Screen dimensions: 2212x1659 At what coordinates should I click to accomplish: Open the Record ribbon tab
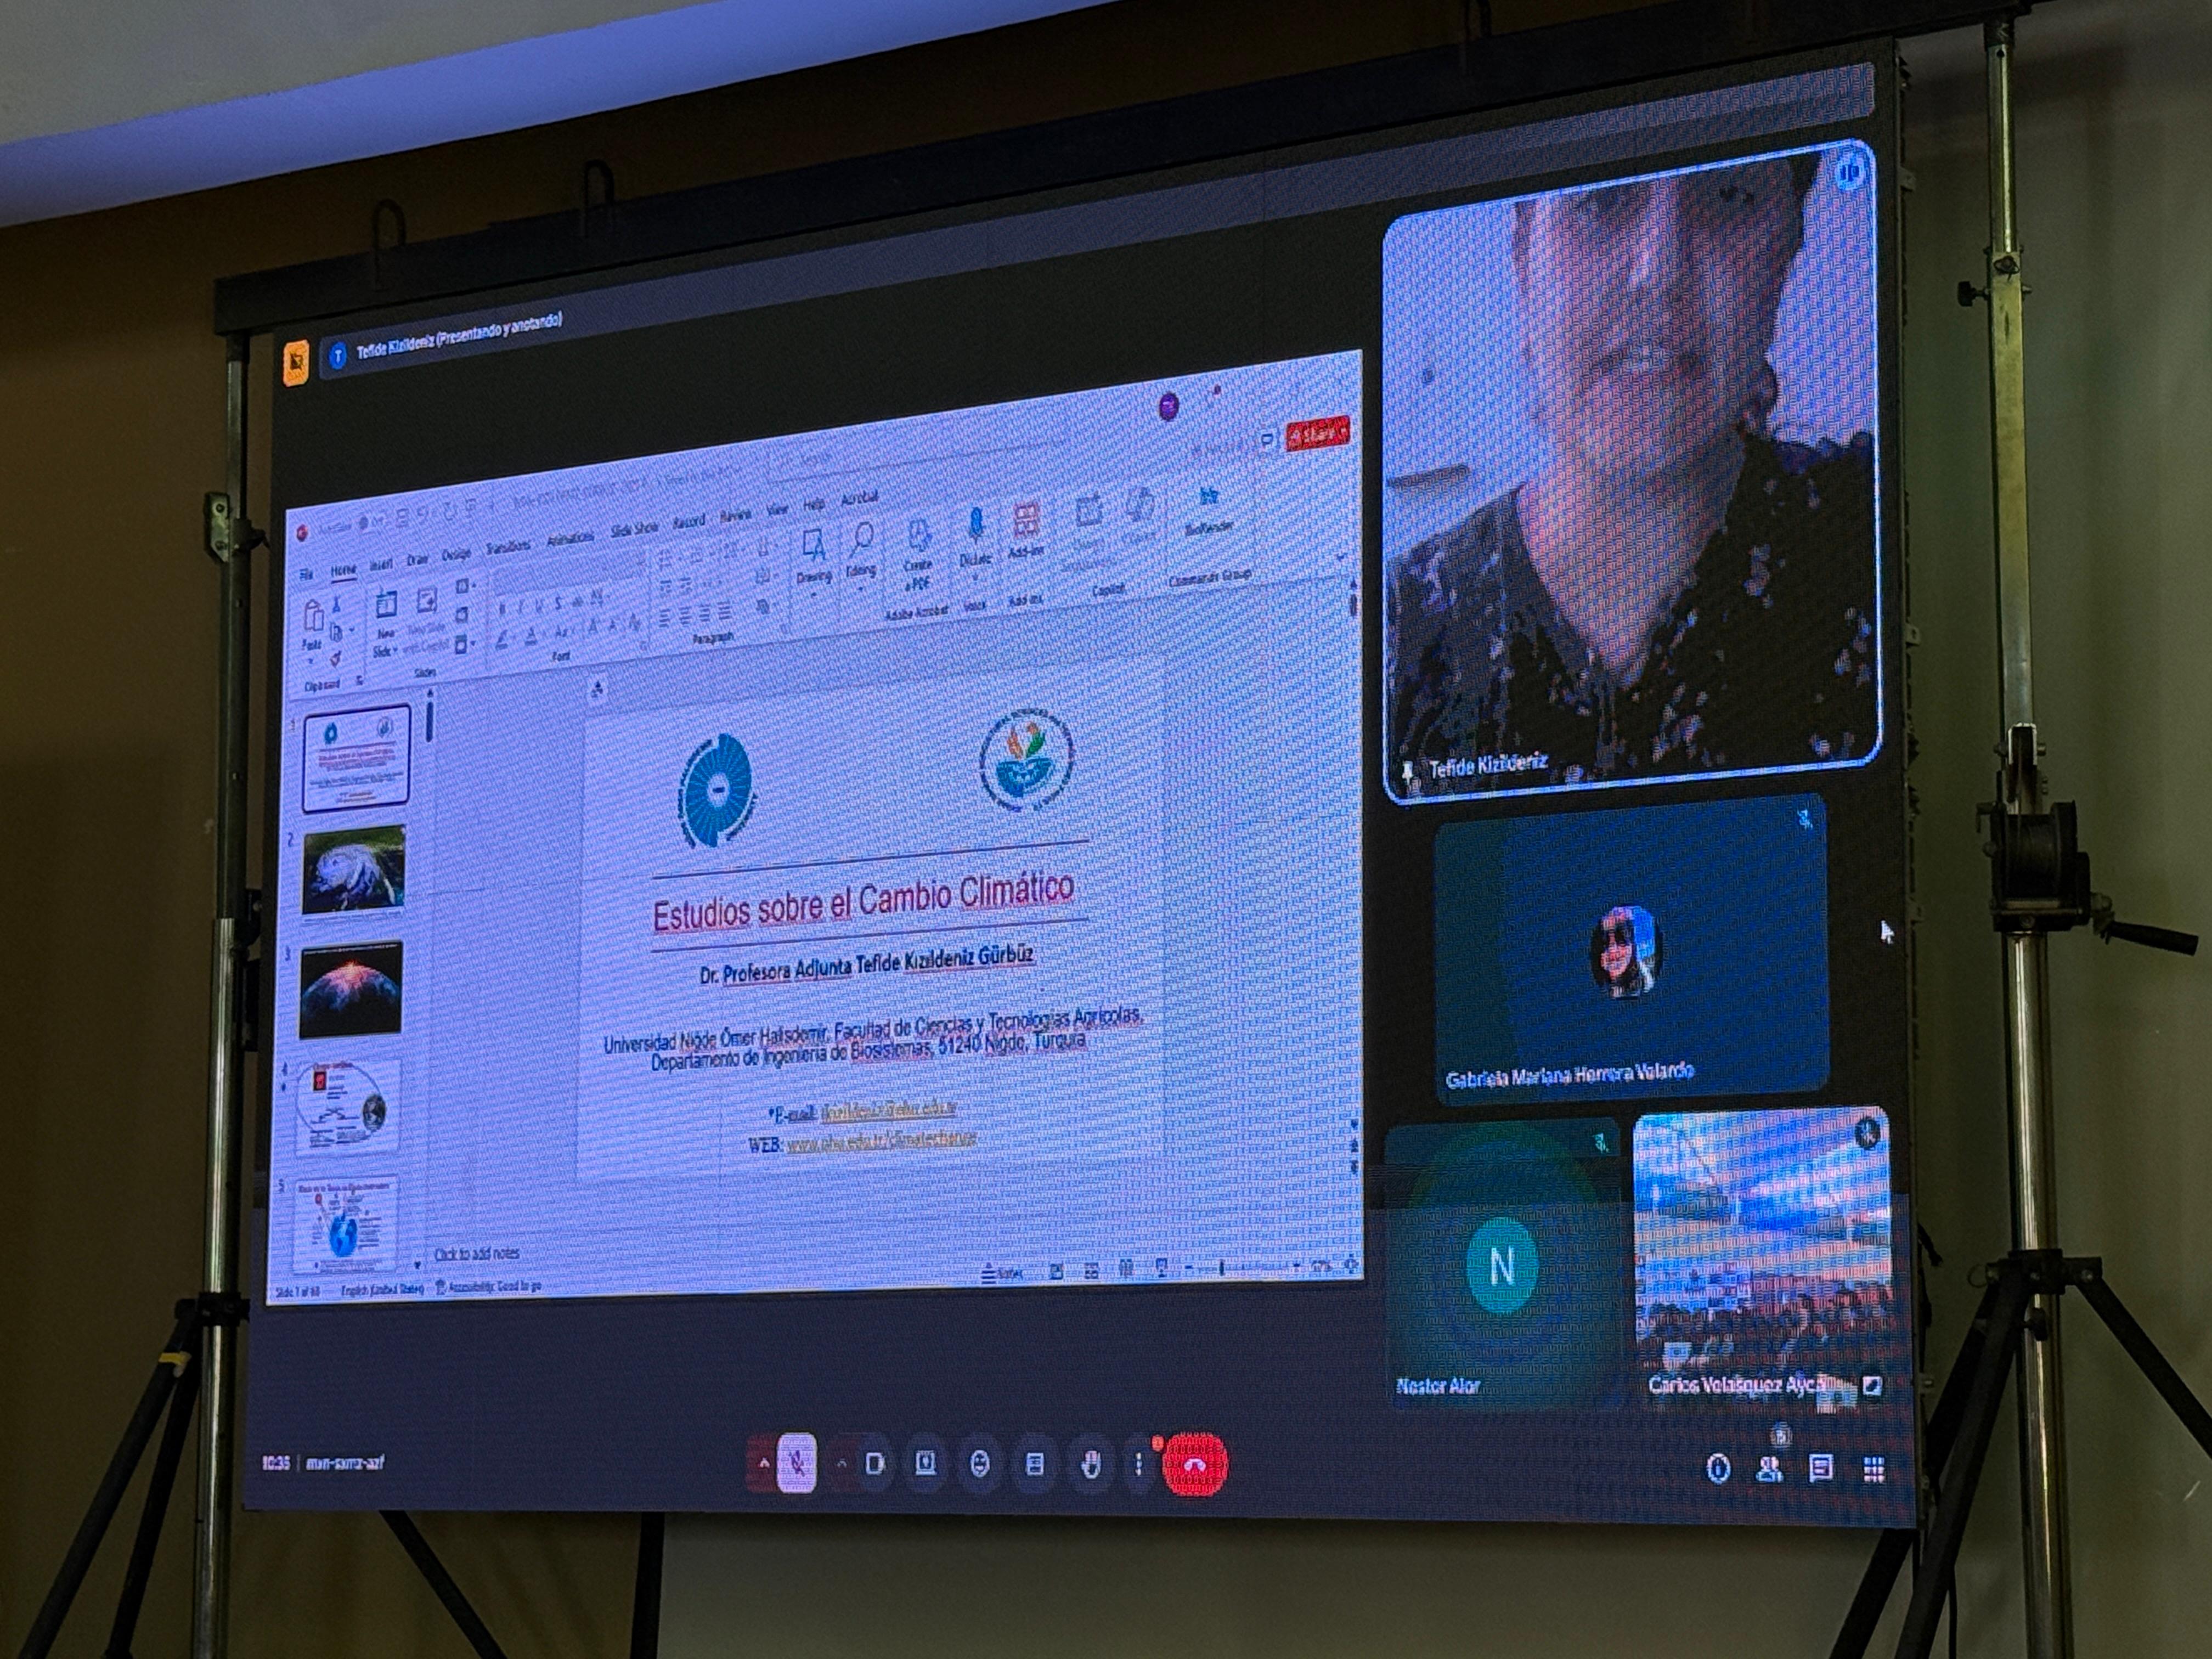(688, 522)
